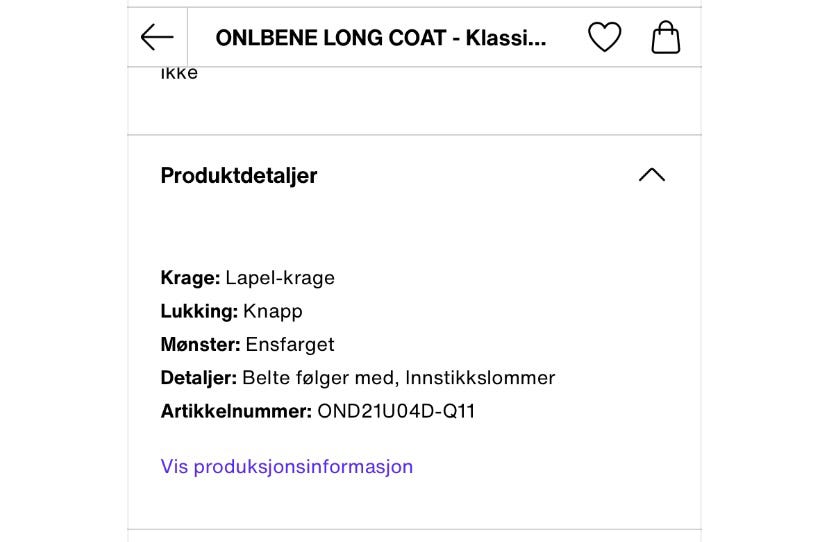Select the Artikkelnummer label

236,411
